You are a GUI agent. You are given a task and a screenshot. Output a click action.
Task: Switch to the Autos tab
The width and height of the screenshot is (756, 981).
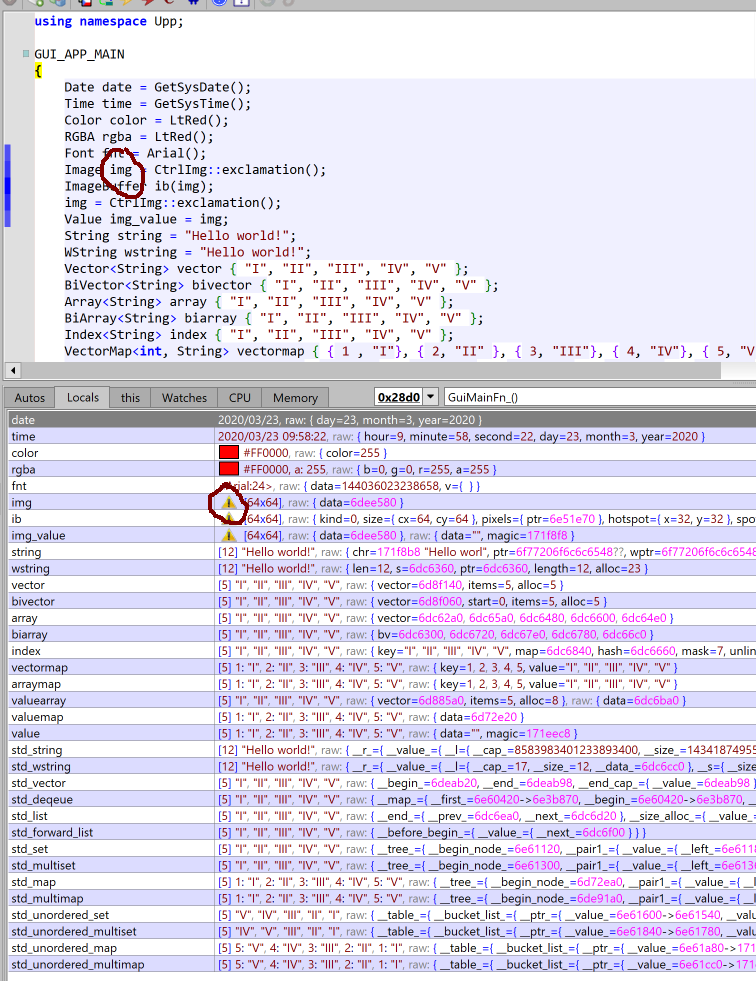(x=29, y=397)
